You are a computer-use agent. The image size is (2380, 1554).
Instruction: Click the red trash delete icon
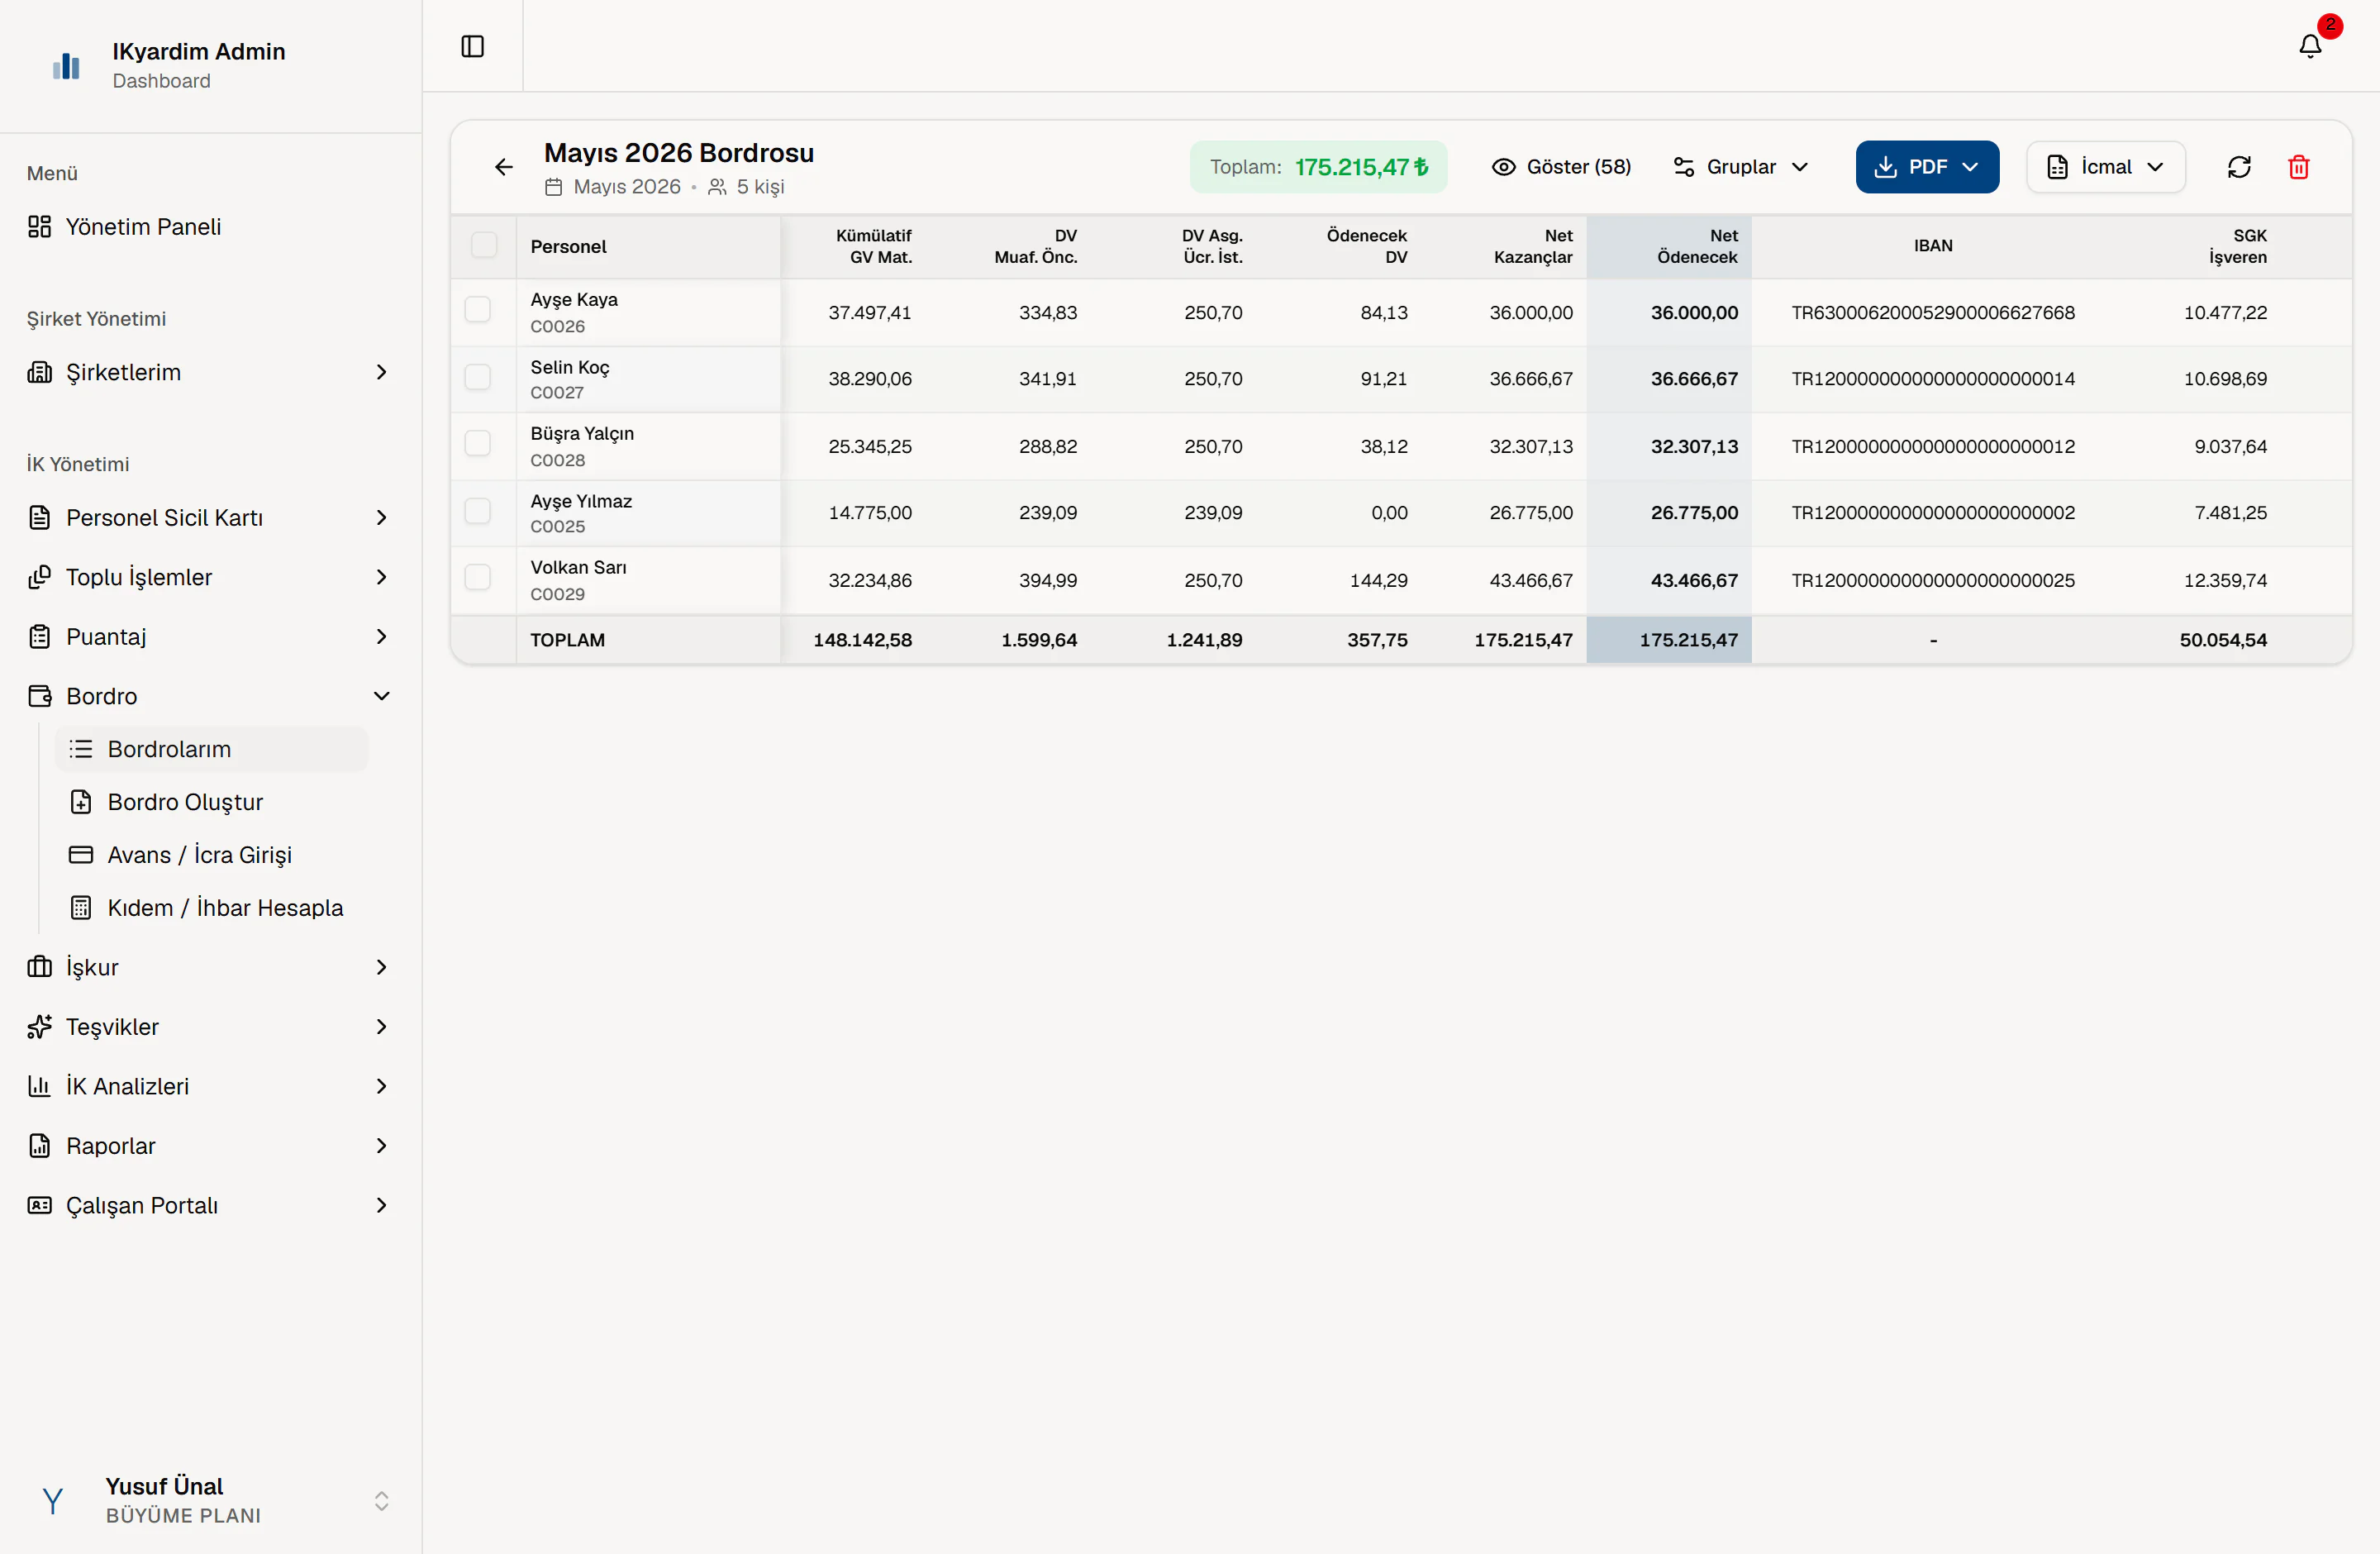[x=2299, y=167]
